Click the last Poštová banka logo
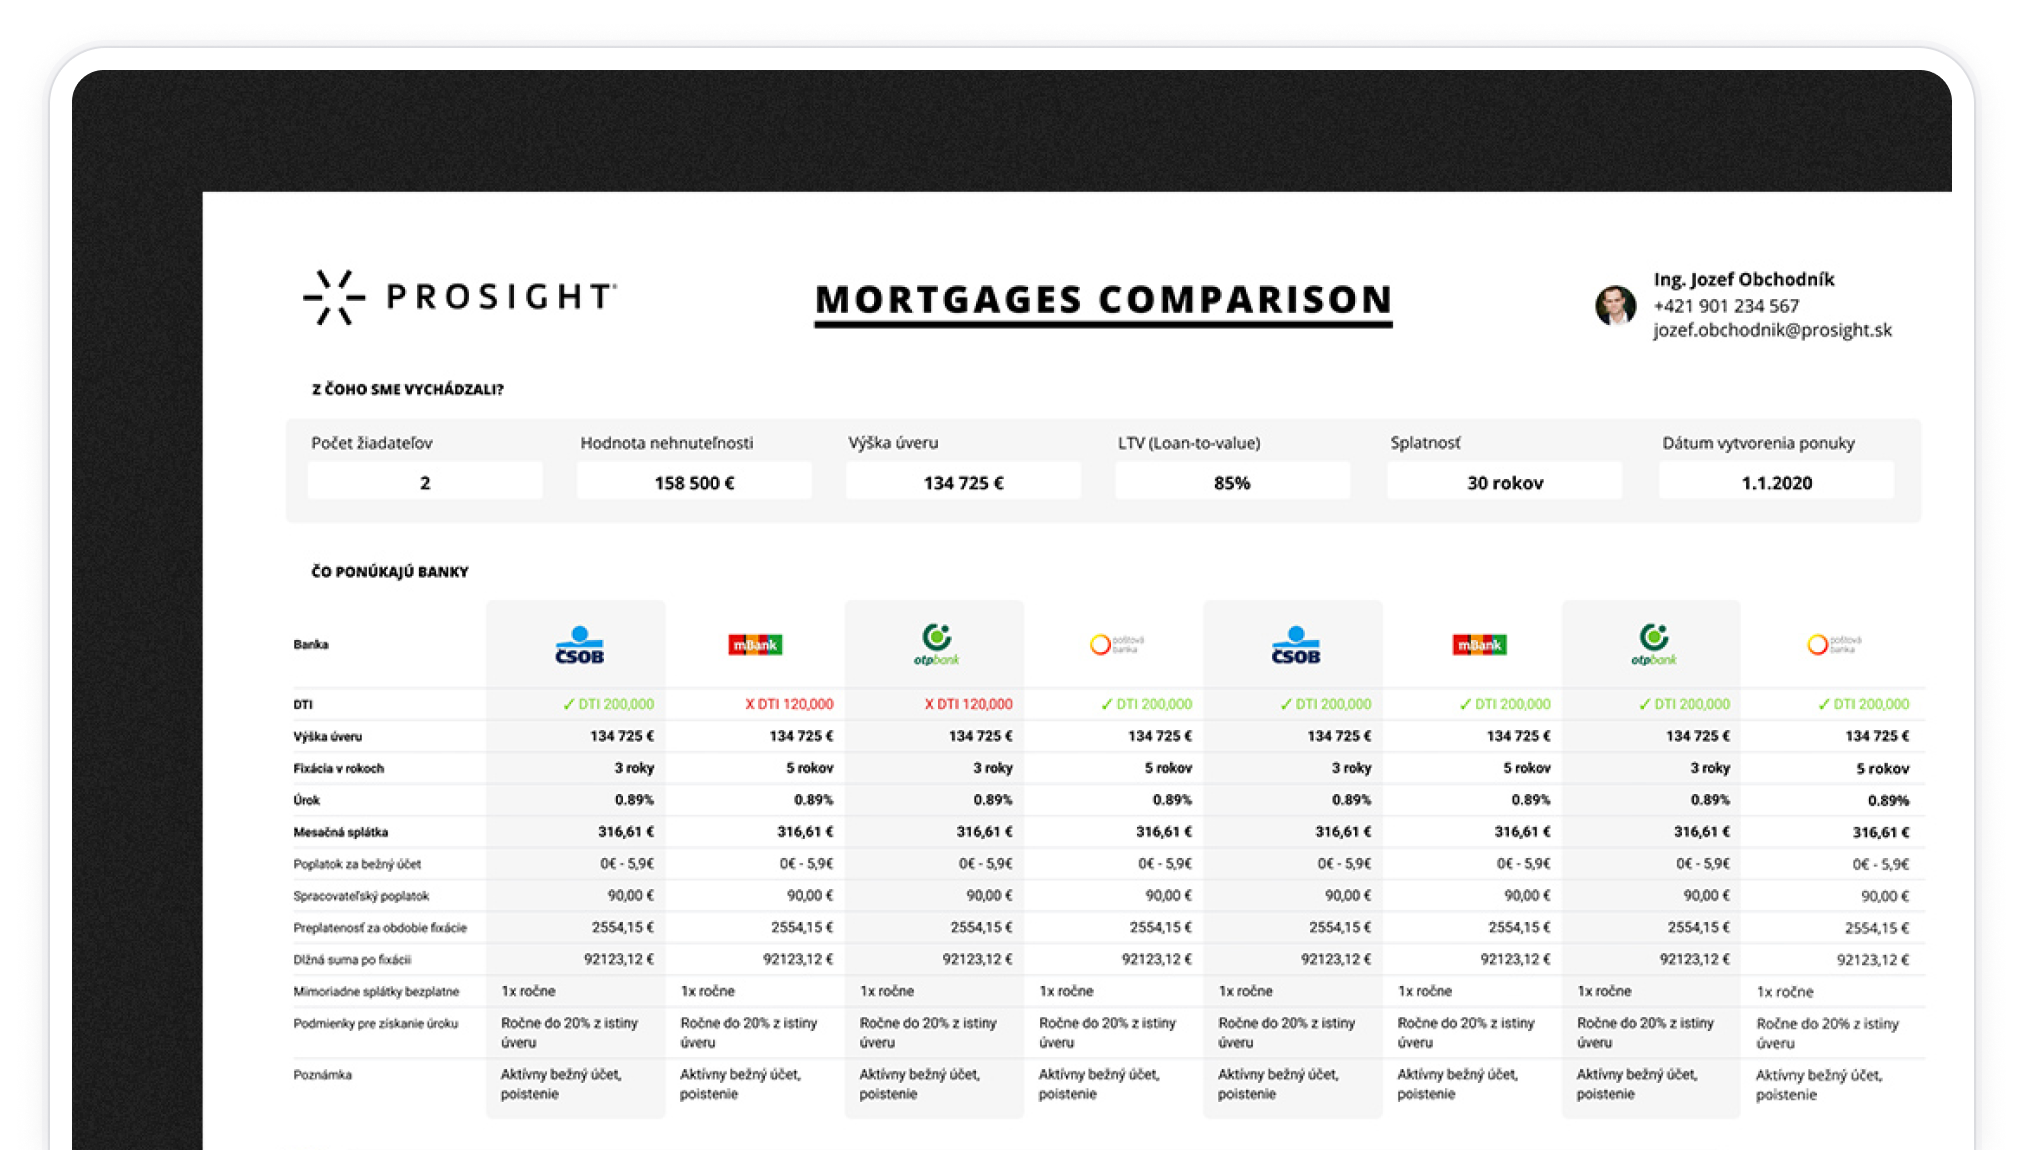Viewport: 2024px width, 1150px height. 1833,645
